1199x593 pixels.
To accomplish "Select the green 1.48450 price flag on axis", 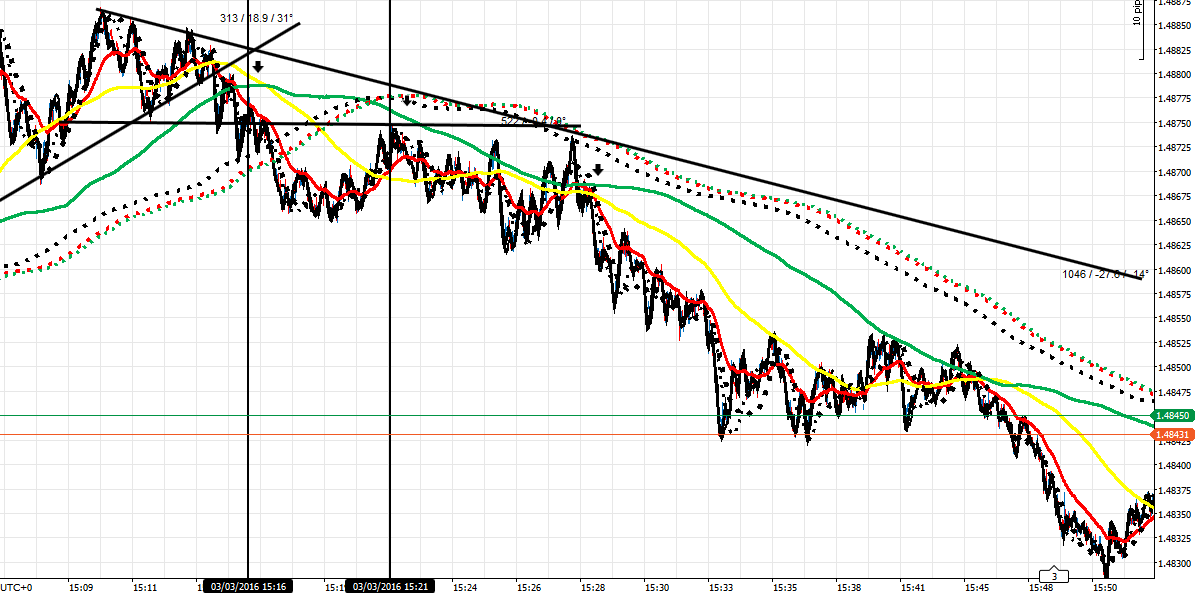I will point(1171,414).
